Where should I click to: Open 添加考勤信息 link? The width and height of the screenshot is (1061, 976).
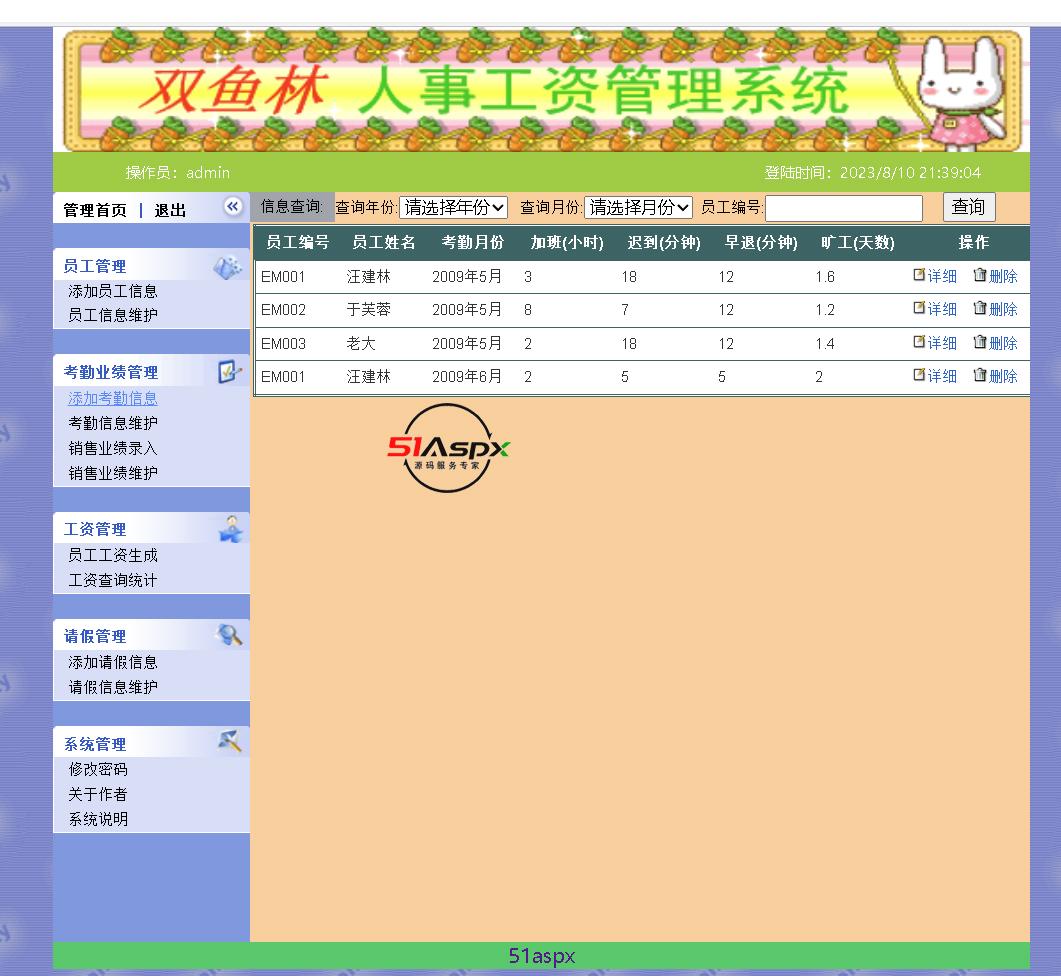pos(113,399)
